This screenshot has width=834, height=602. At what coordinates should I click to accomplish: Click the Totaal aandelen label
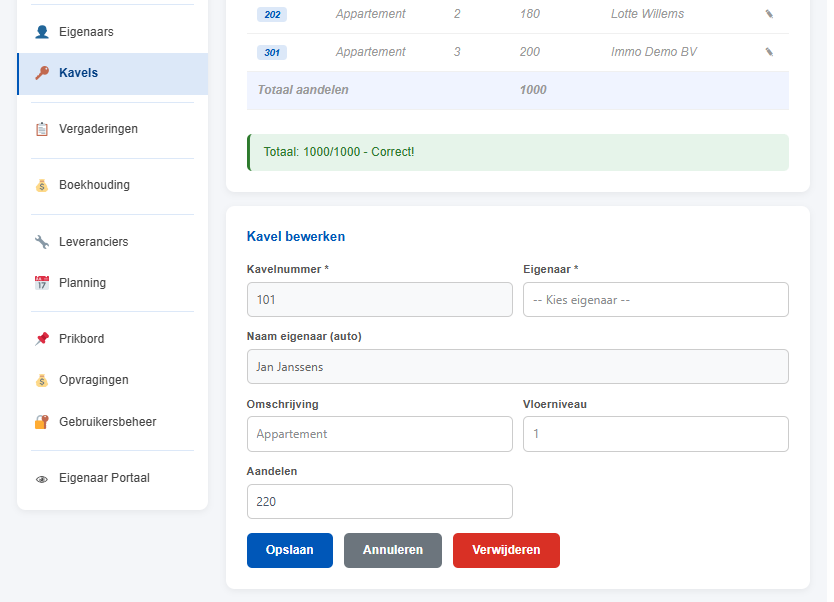click(x=303, y=90)
